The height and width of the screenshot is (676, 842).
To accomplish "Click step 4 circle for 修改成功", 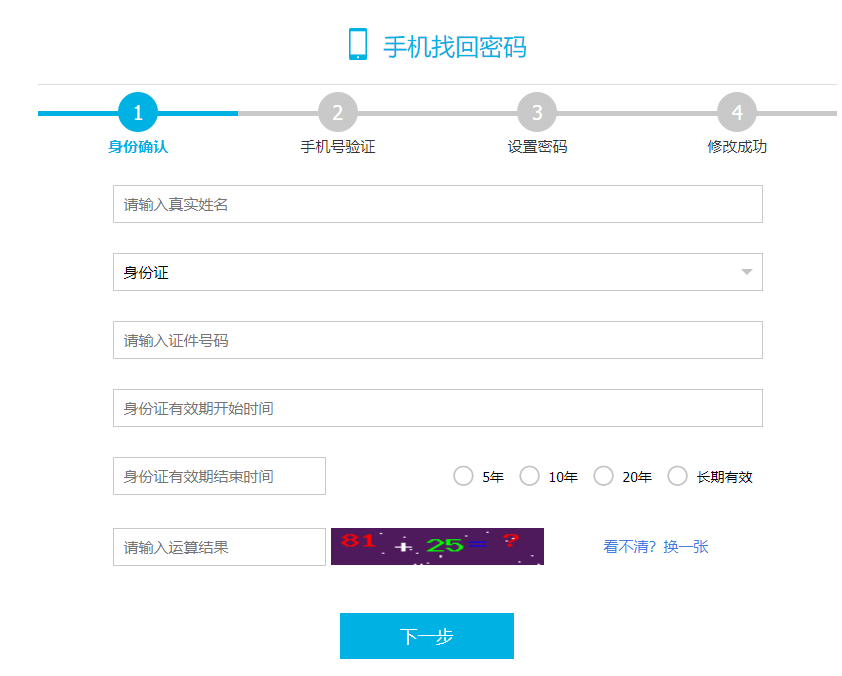I will pos(736,113).
